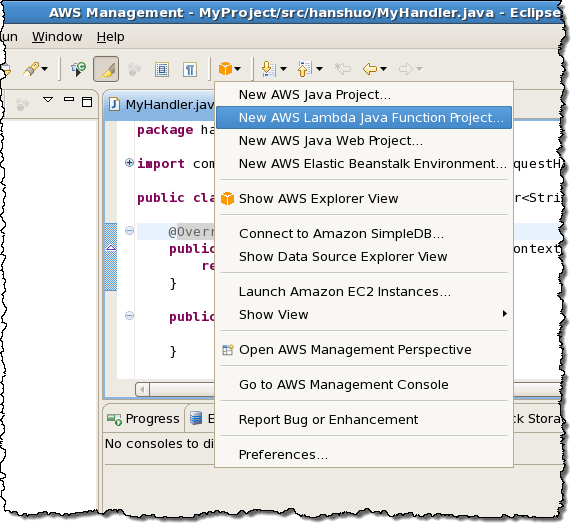Open the left panel view menu triangle
The image size is (576, 528).
[x=48, y=100]
